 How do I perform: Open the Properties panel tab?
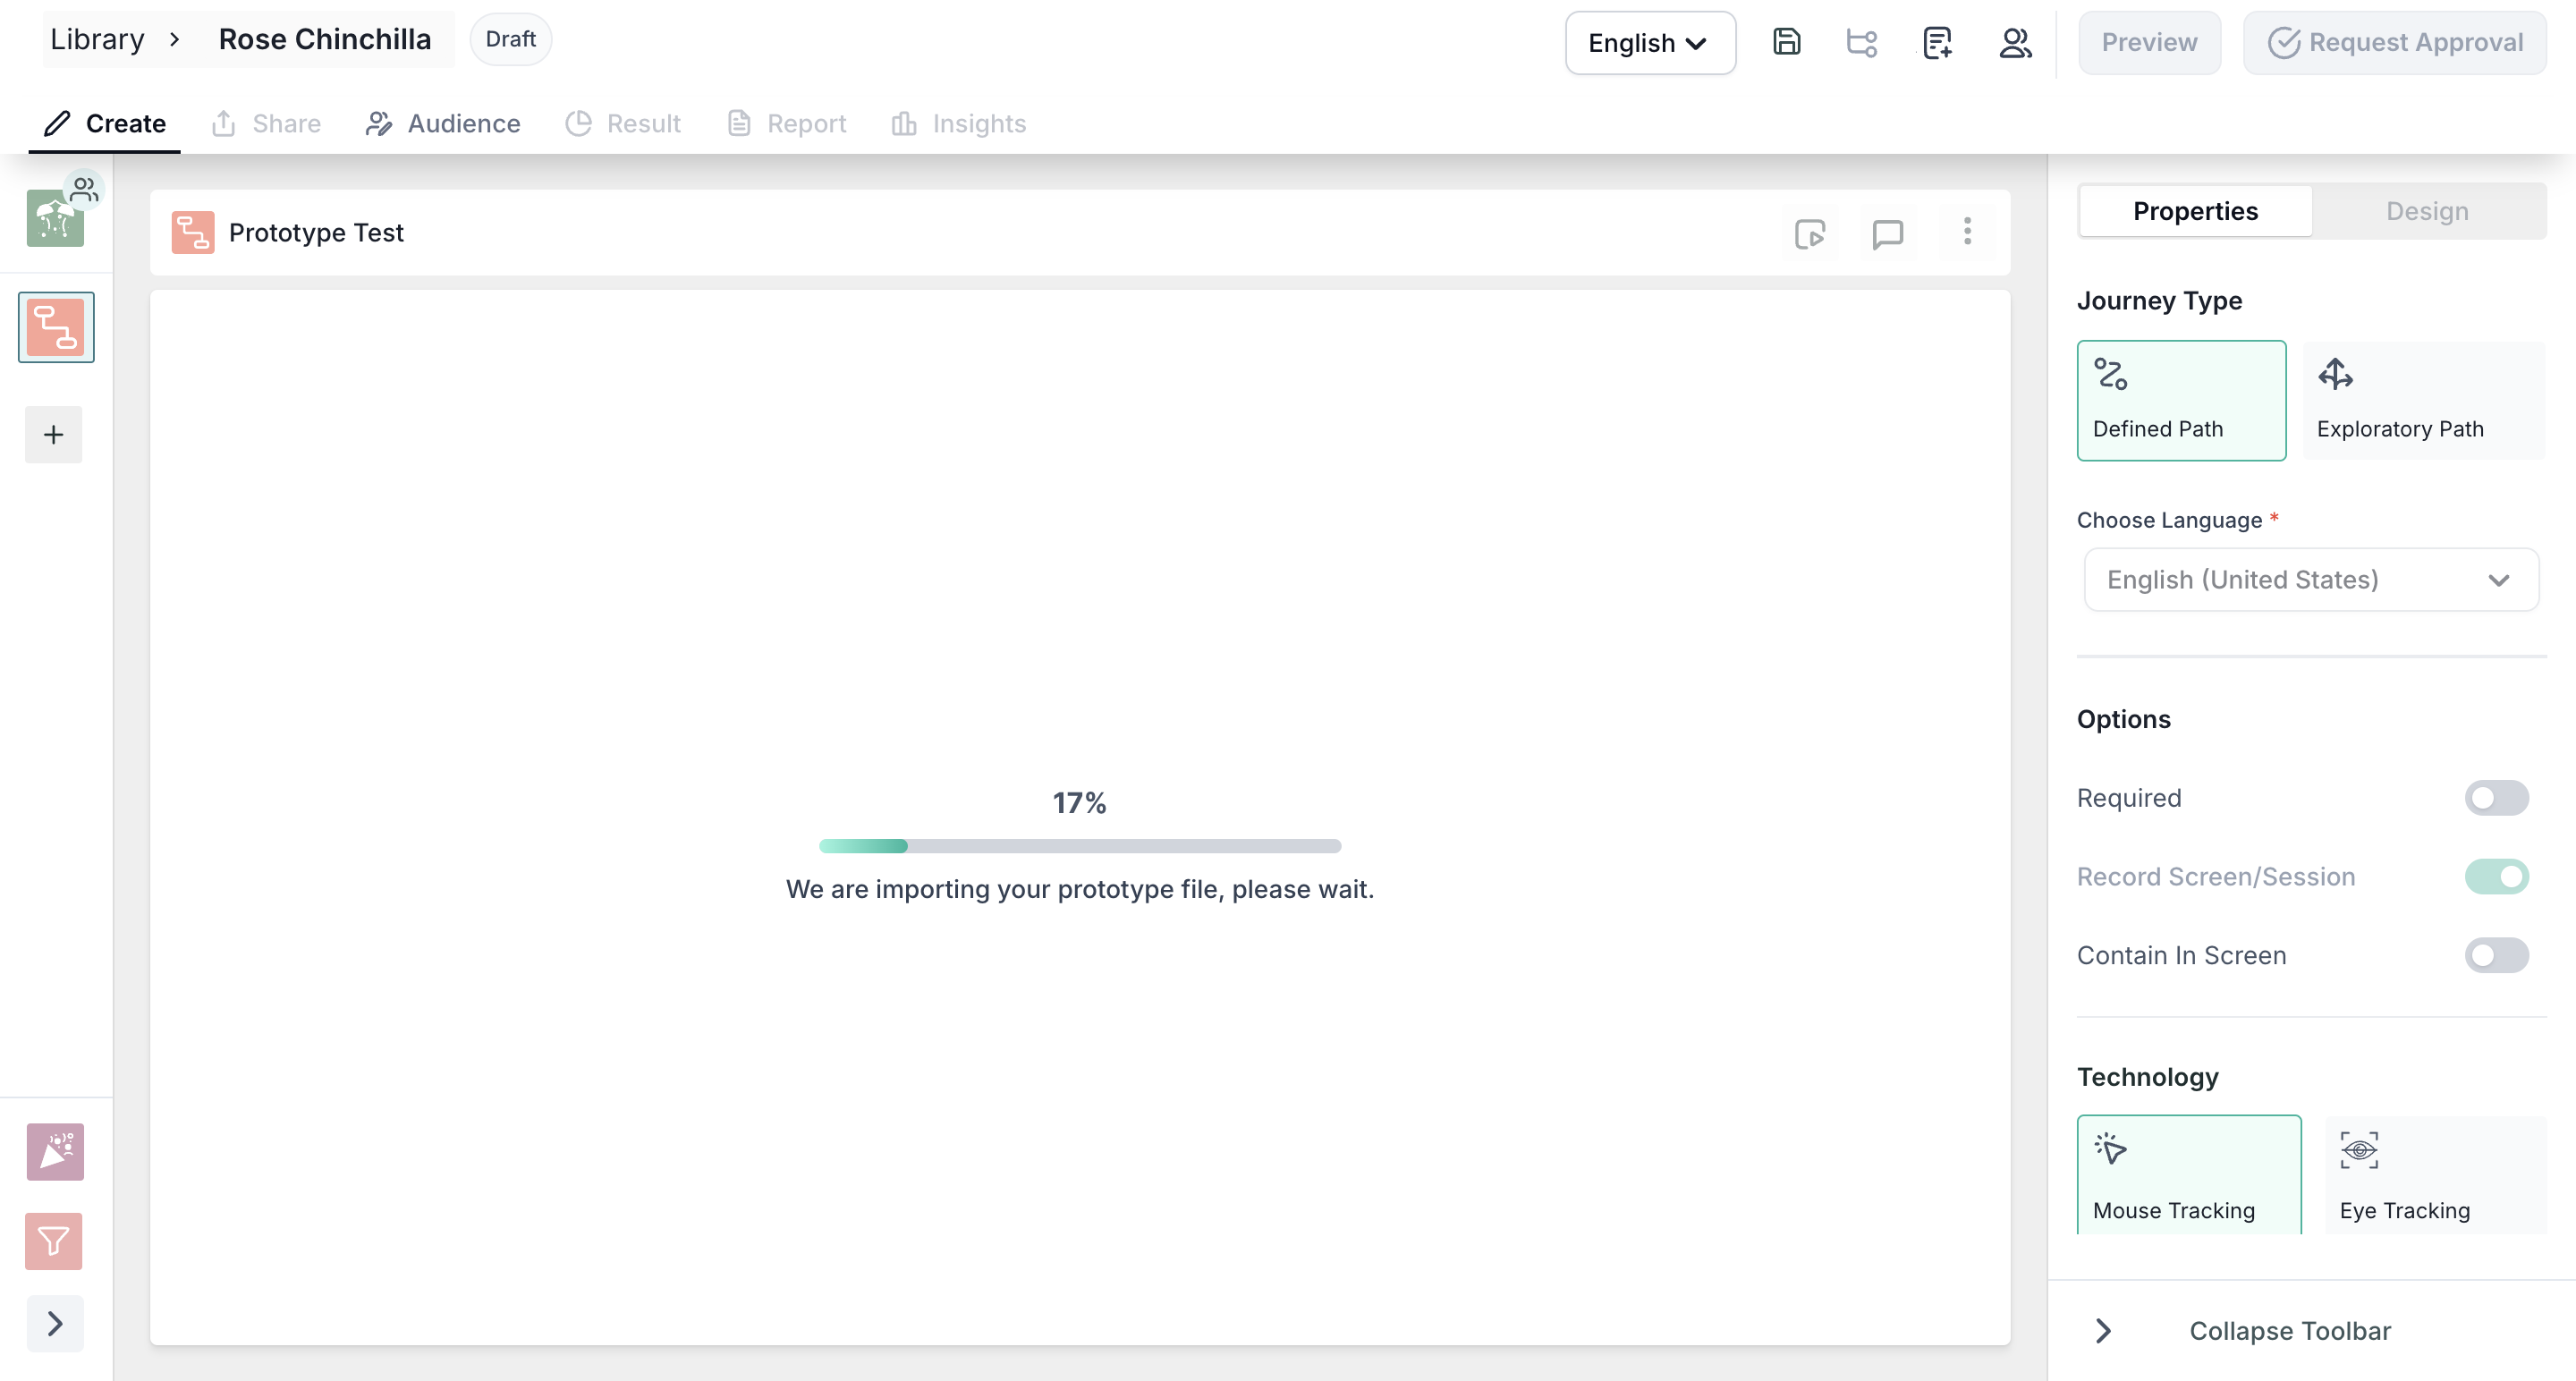pos(2195,211)
